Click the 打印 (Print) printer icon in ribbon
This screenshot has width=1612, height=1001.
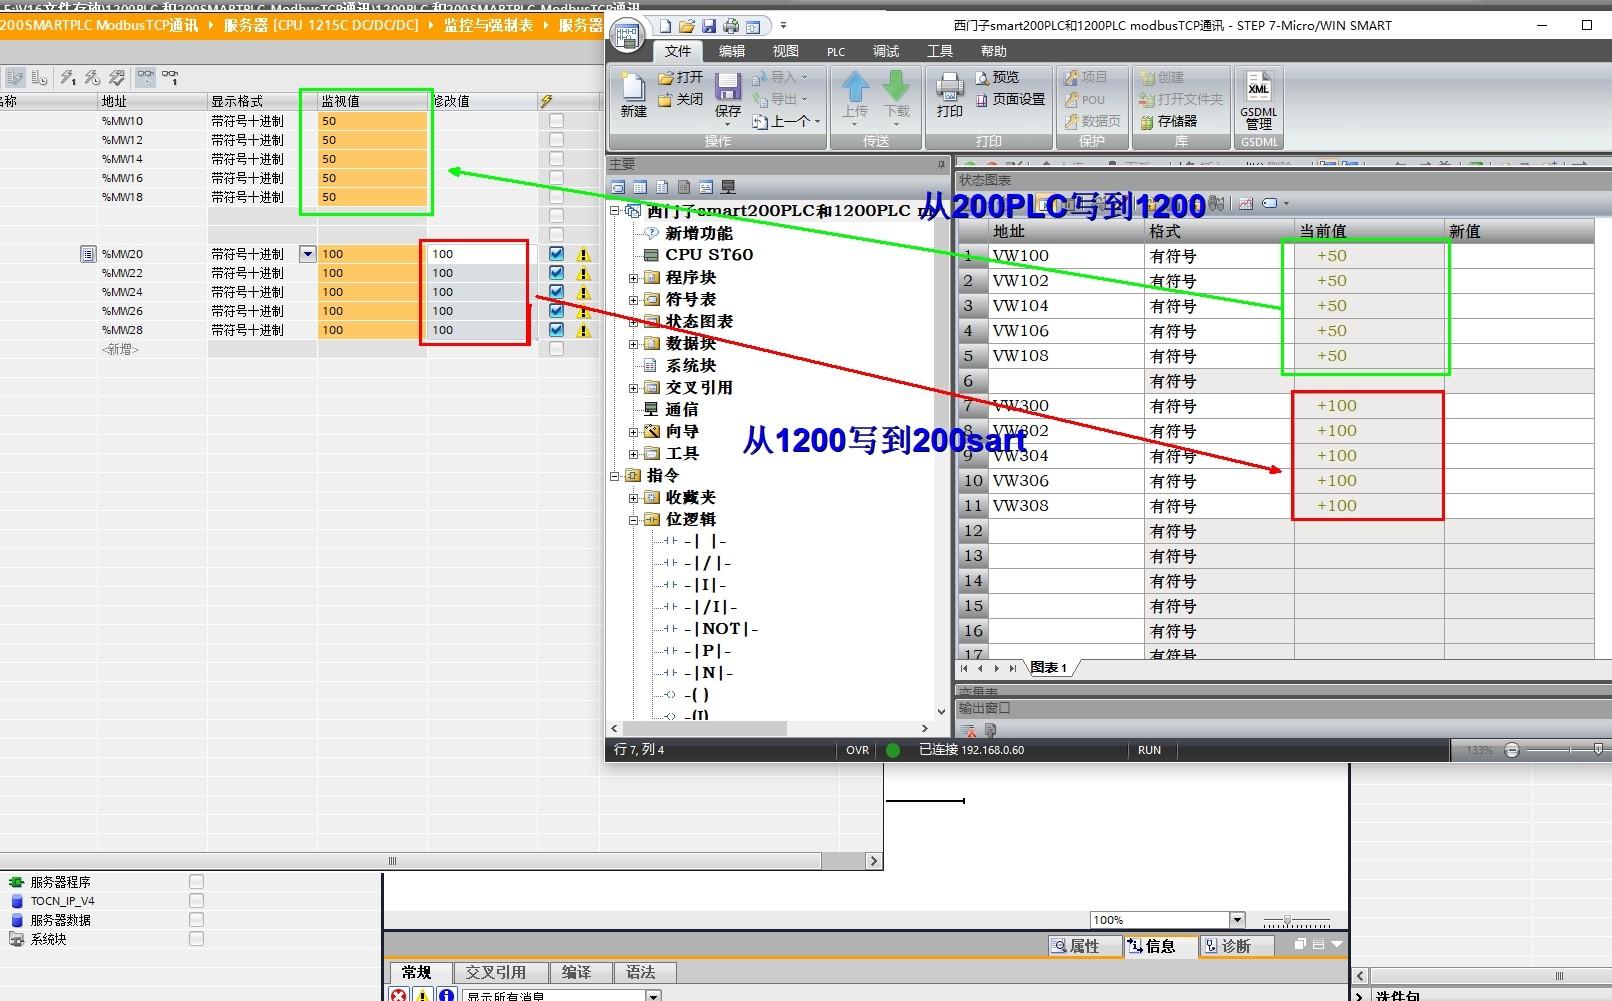(949, 88)
